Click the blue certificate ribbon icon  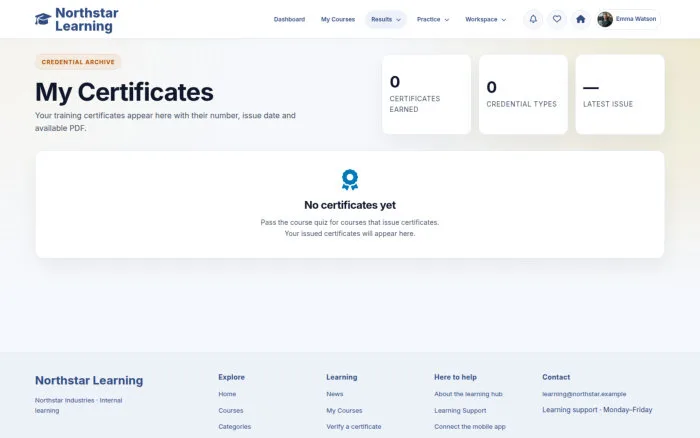(350, 179)
